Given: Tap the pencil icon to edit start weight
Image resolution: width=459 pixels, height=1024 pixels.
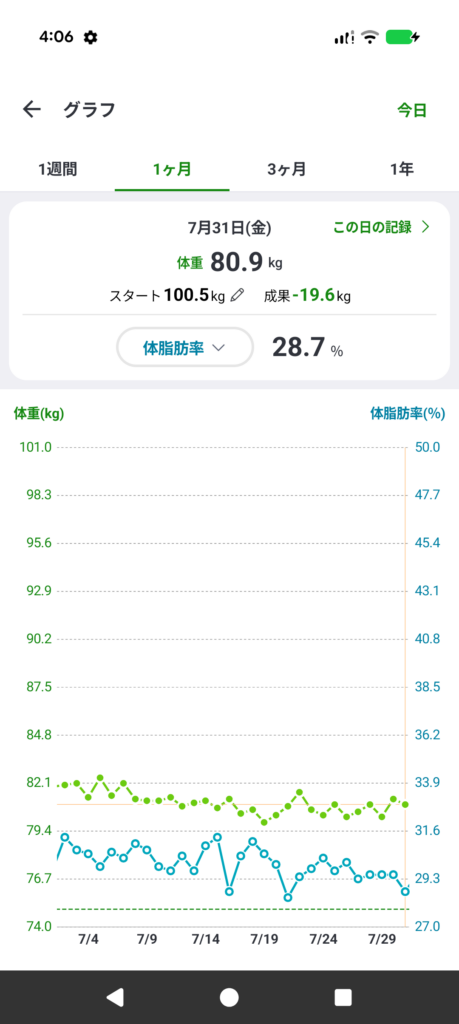Looking at the screenshot, I should pos(238,296).
